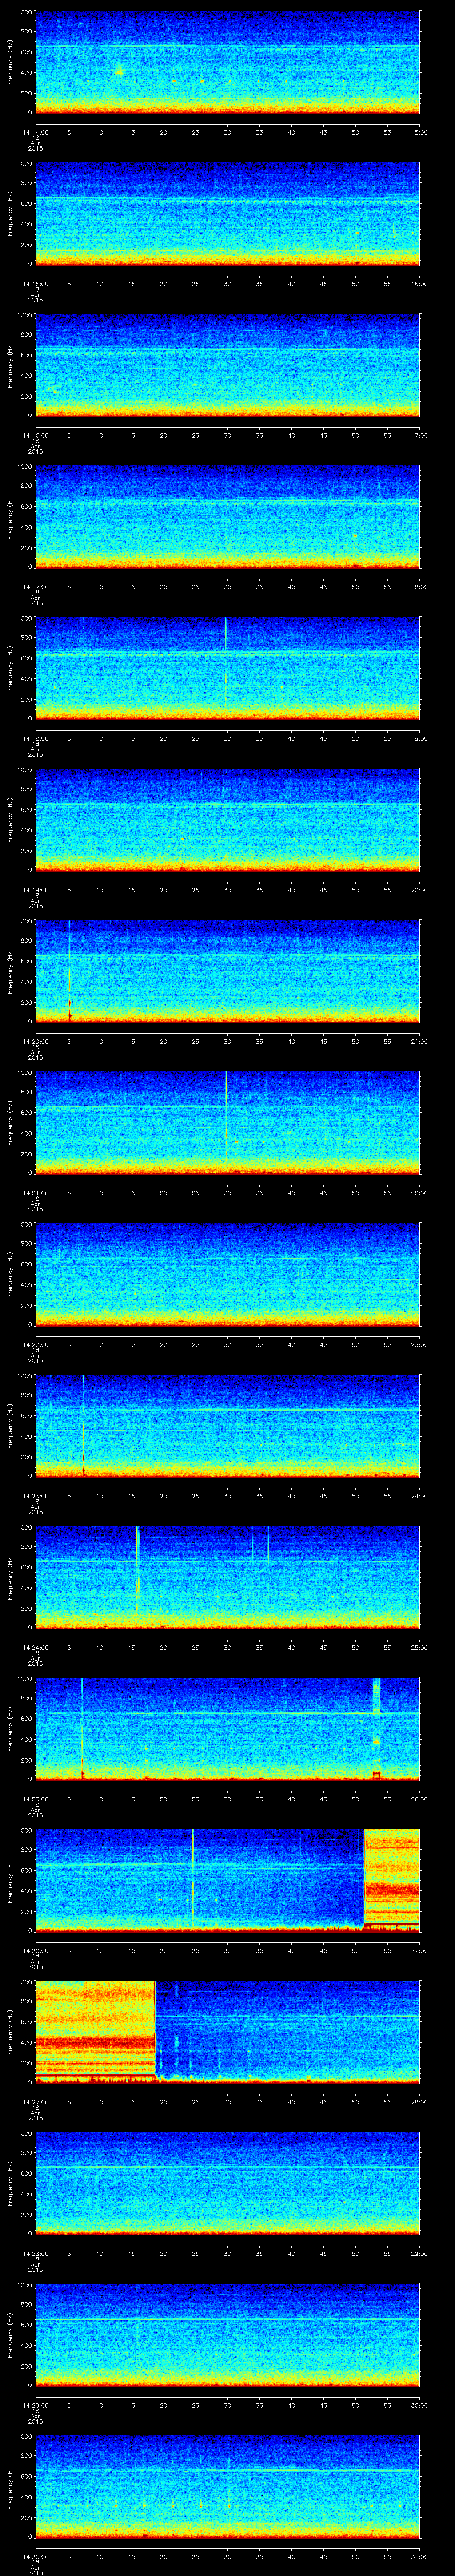
Task: Click the 19:00 end time label
Action: [420, 738]
